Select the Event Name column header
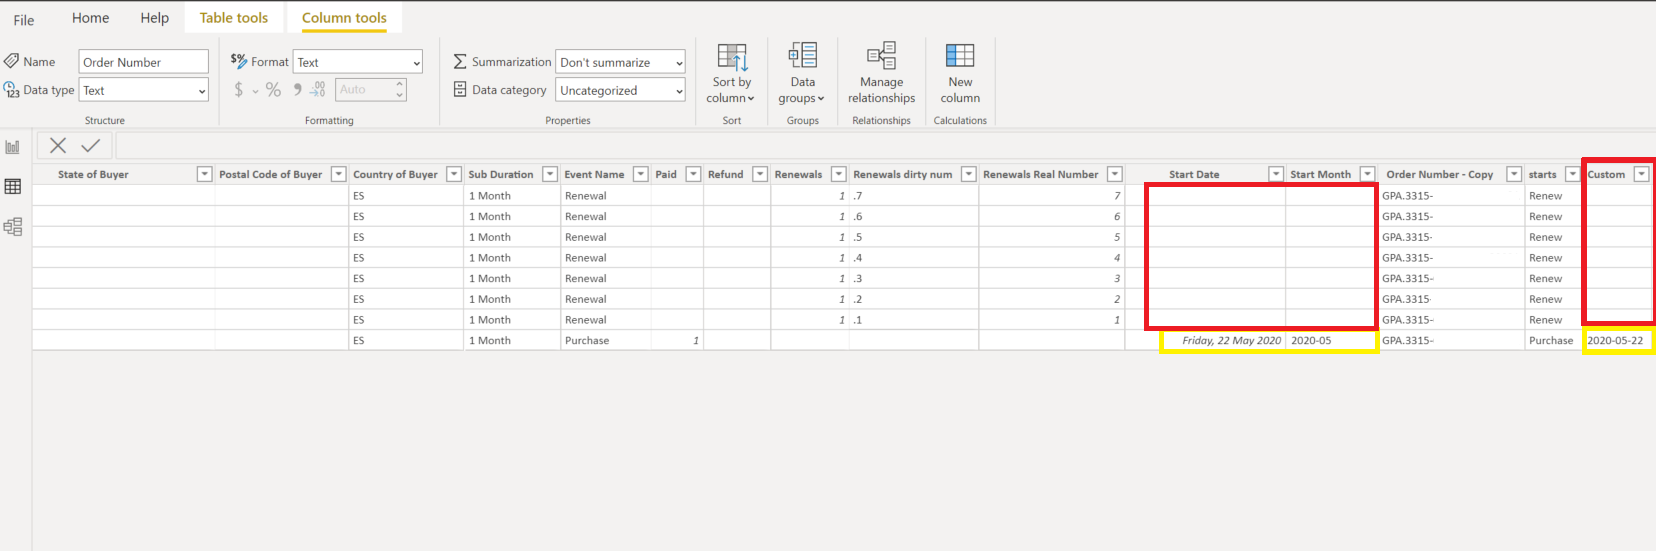This screenshot has width=1656, height=551. pos(594,174)
